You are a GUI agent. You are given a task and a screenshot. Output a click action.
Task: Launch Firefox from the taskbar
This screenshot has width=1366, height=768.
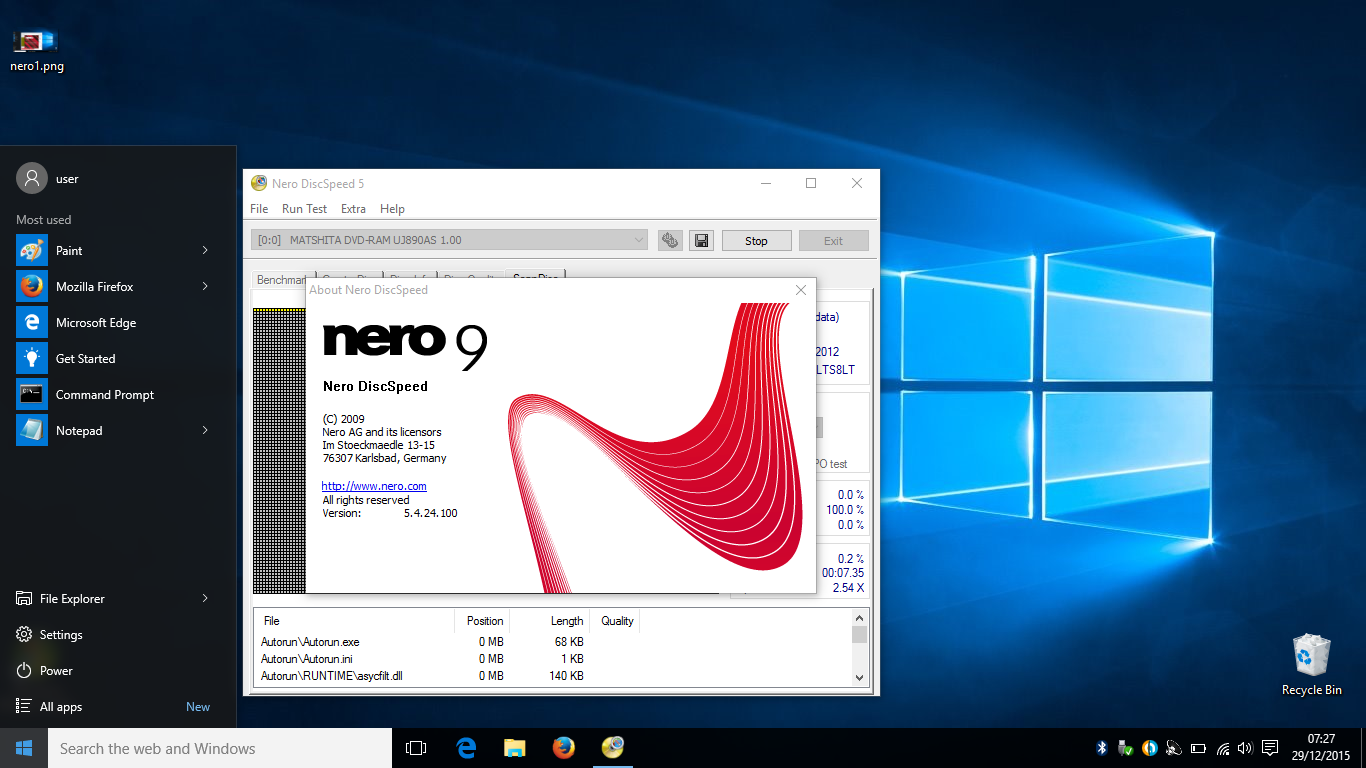[x=564, y=748]
